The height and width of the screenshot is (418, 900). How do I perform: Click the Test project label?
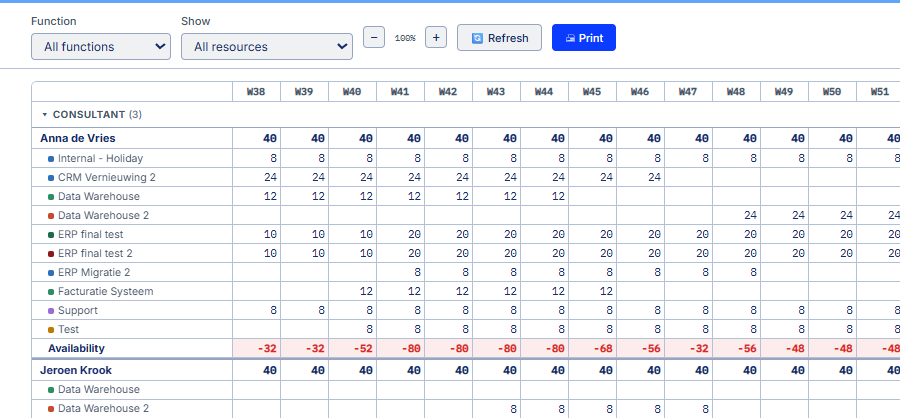pos(68,329)
